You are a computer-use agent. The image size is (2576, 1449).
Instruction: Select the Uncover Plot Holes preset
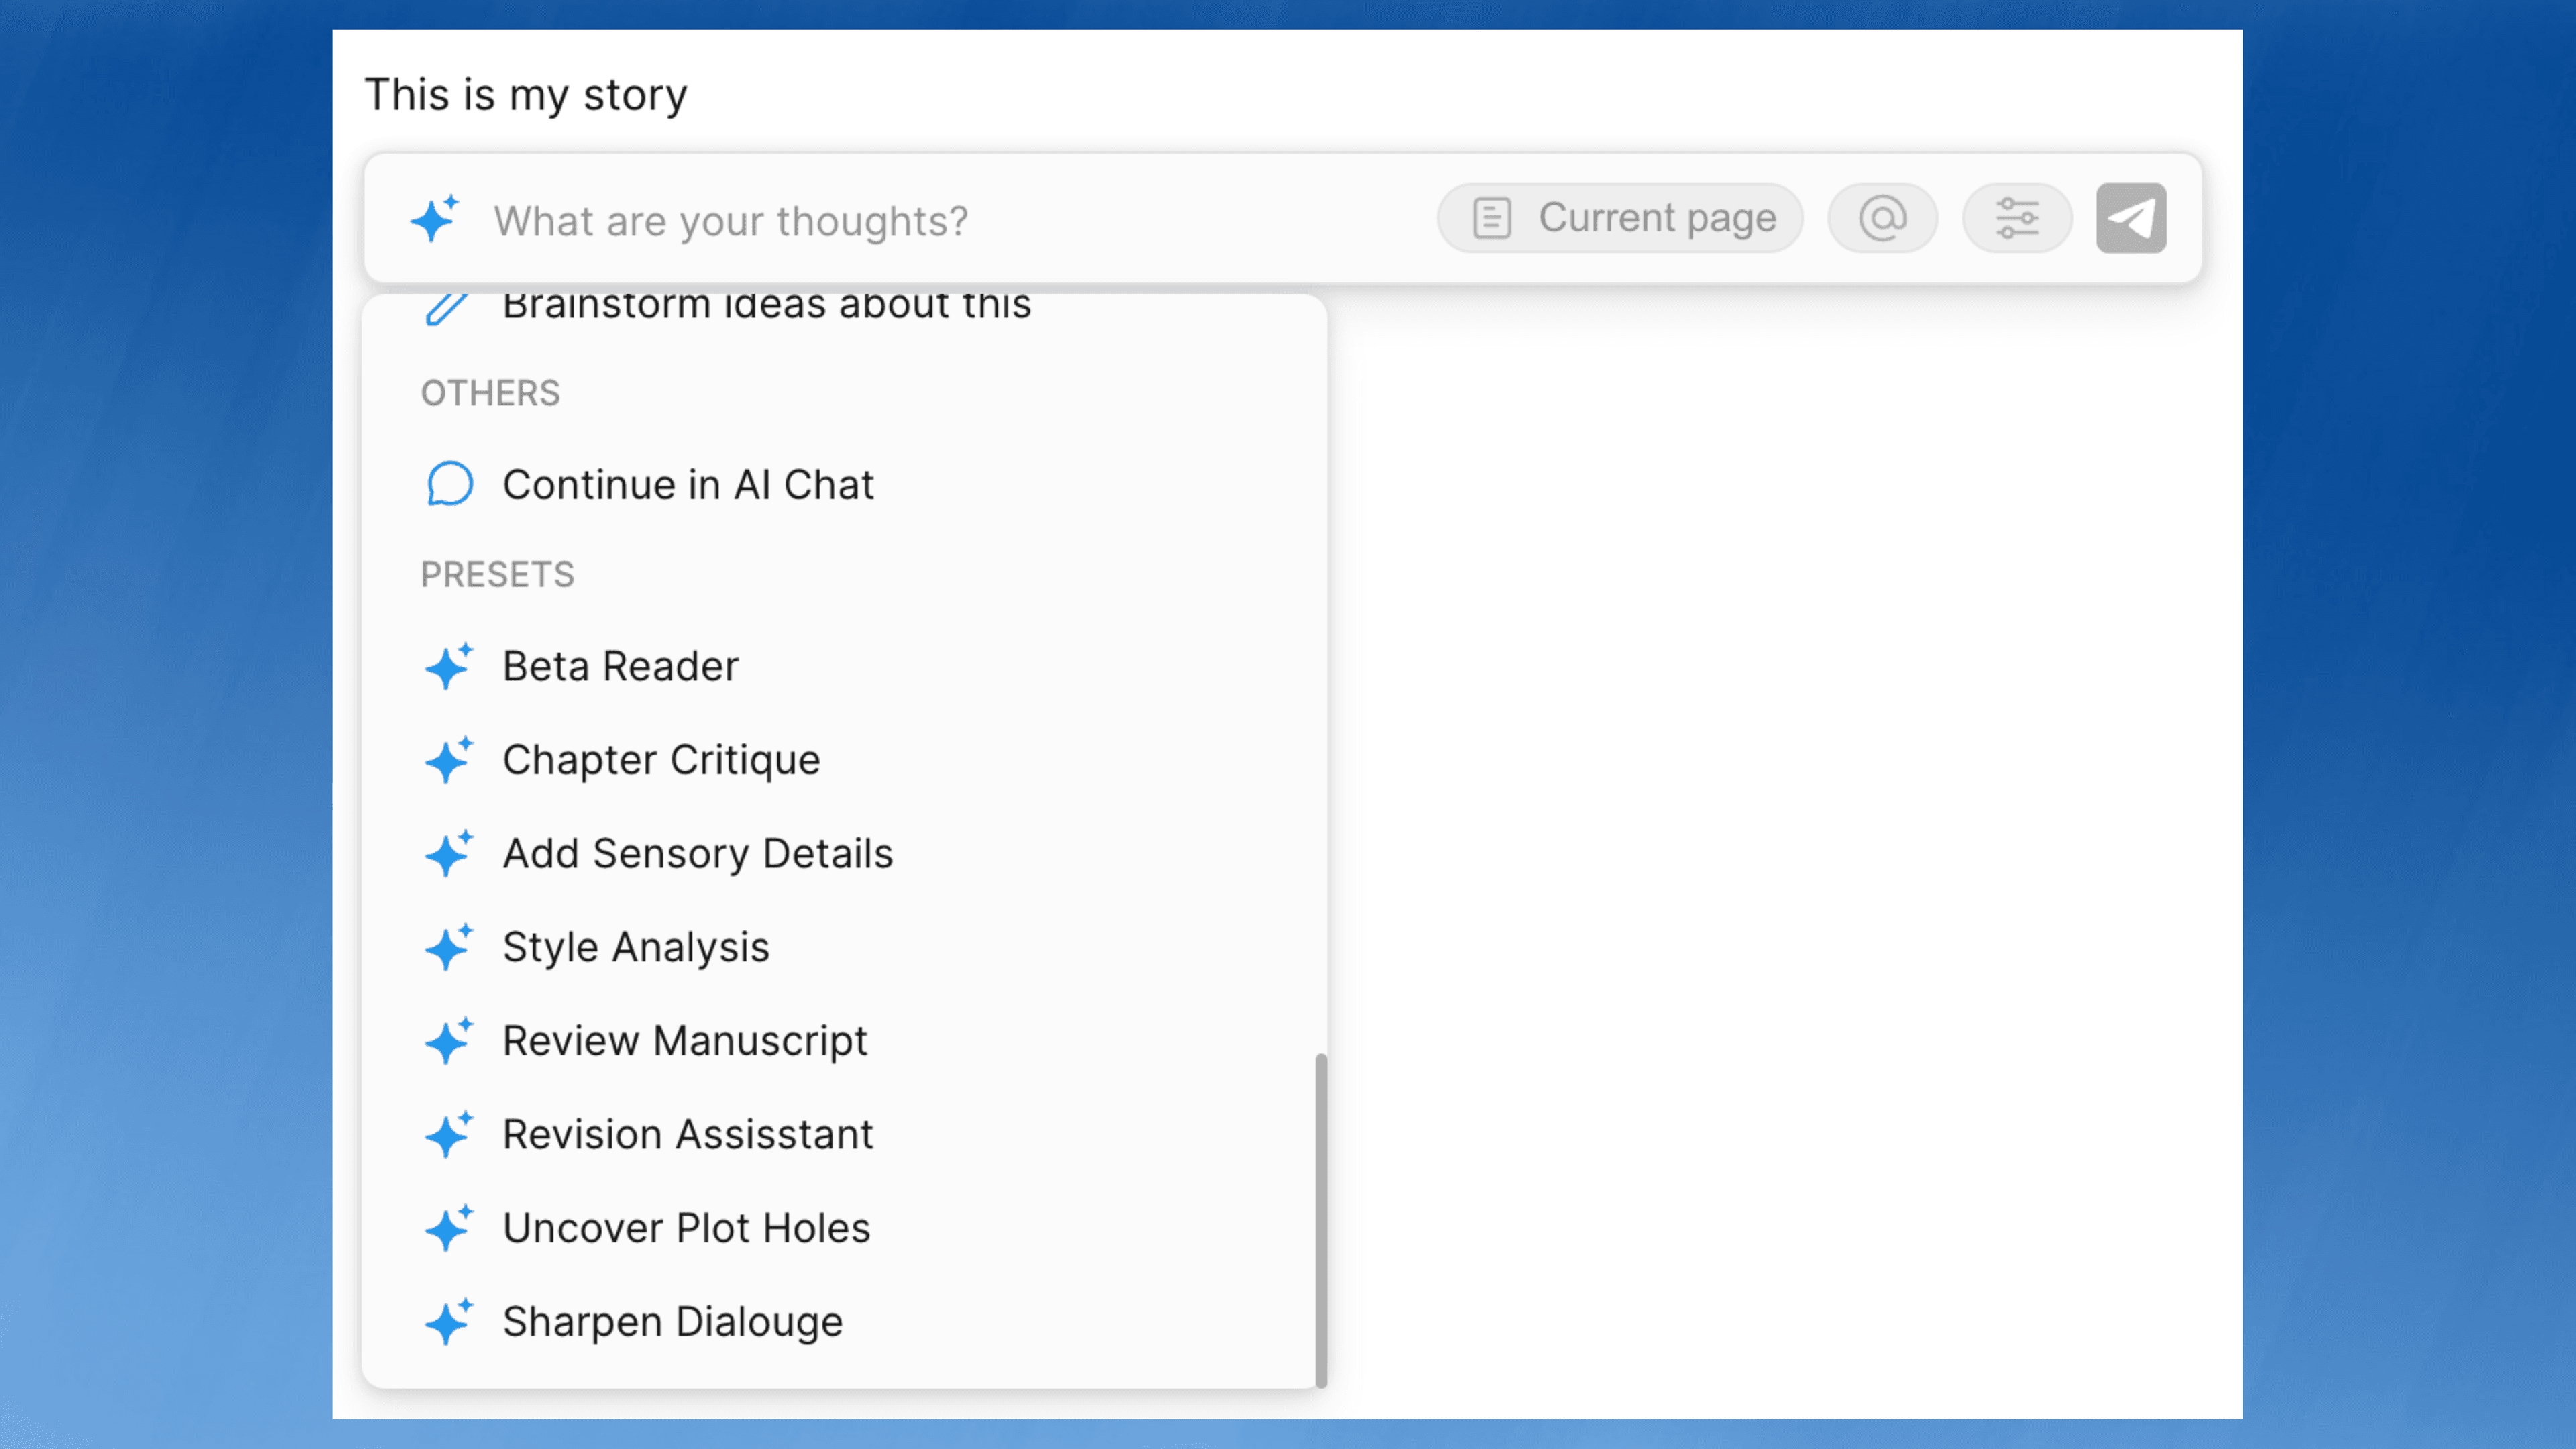(686, 1228)
